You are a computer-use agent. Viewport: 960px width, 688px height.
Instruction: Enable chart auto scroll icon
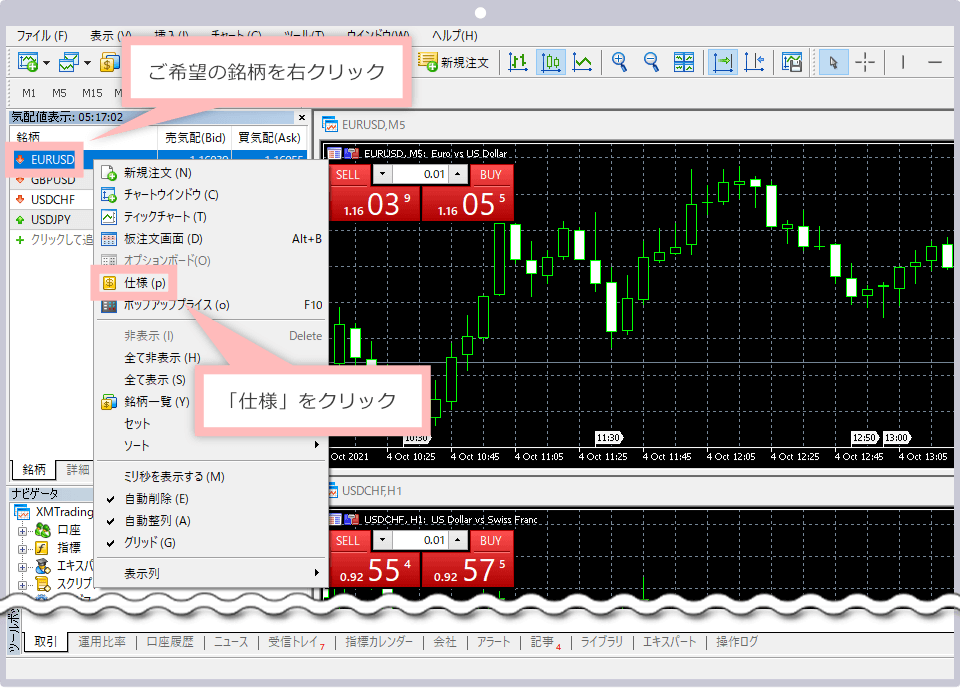[722, 62]
